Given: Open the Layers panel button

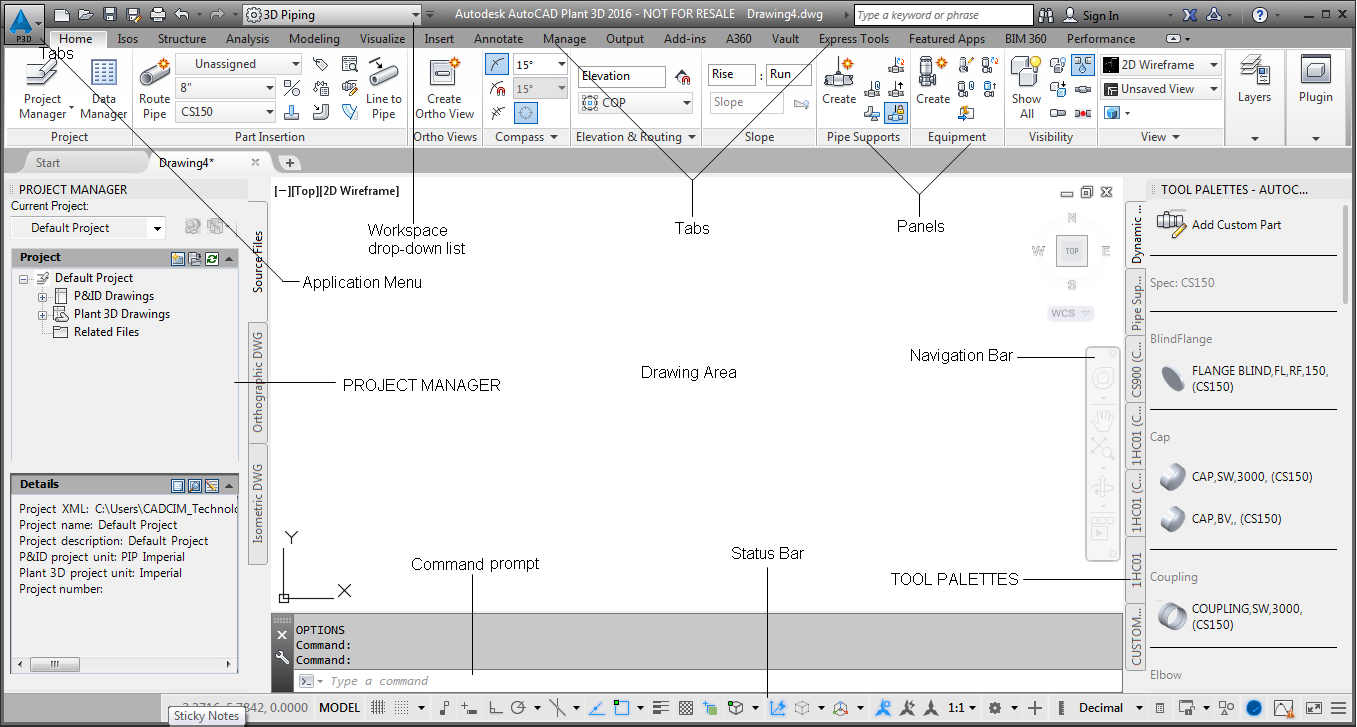Looking at the screenshot, I should pyautogui.click(x=1254, y=80).
